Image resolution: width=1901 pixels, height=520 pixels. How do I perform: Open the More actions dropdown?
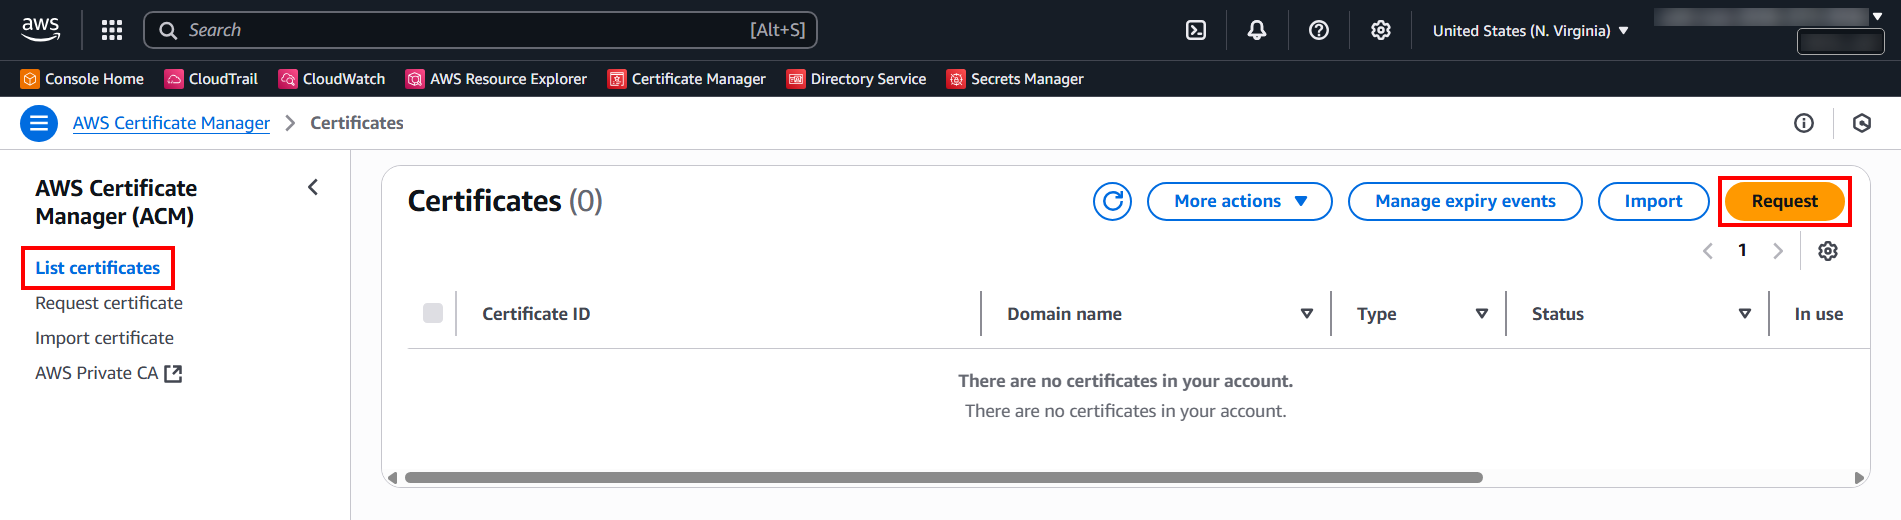point(1240,201)
